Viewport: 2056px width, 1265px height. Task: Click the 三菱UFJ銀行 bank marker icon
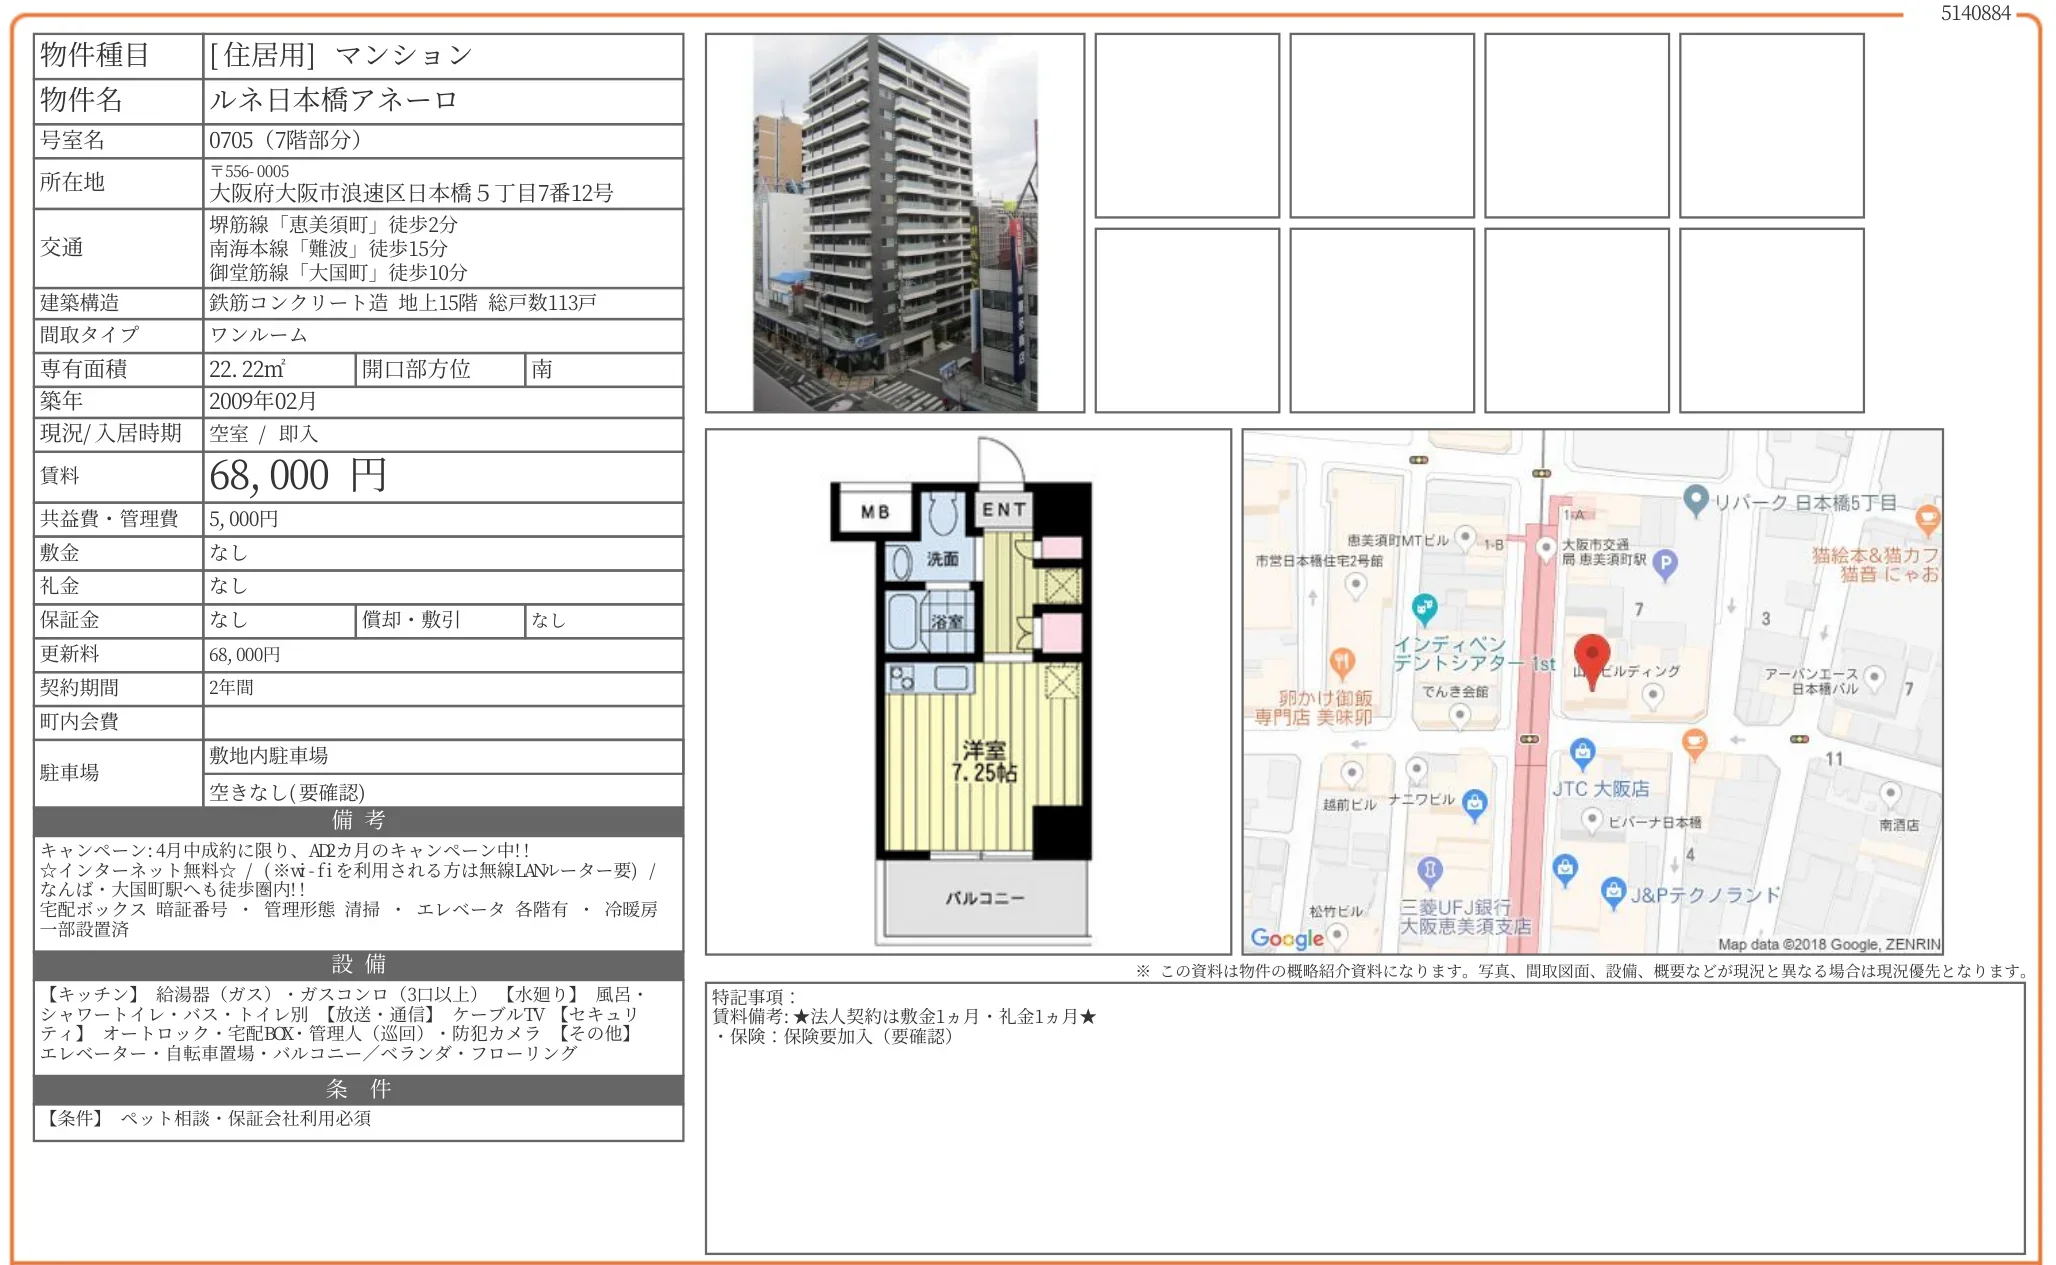1430,869
